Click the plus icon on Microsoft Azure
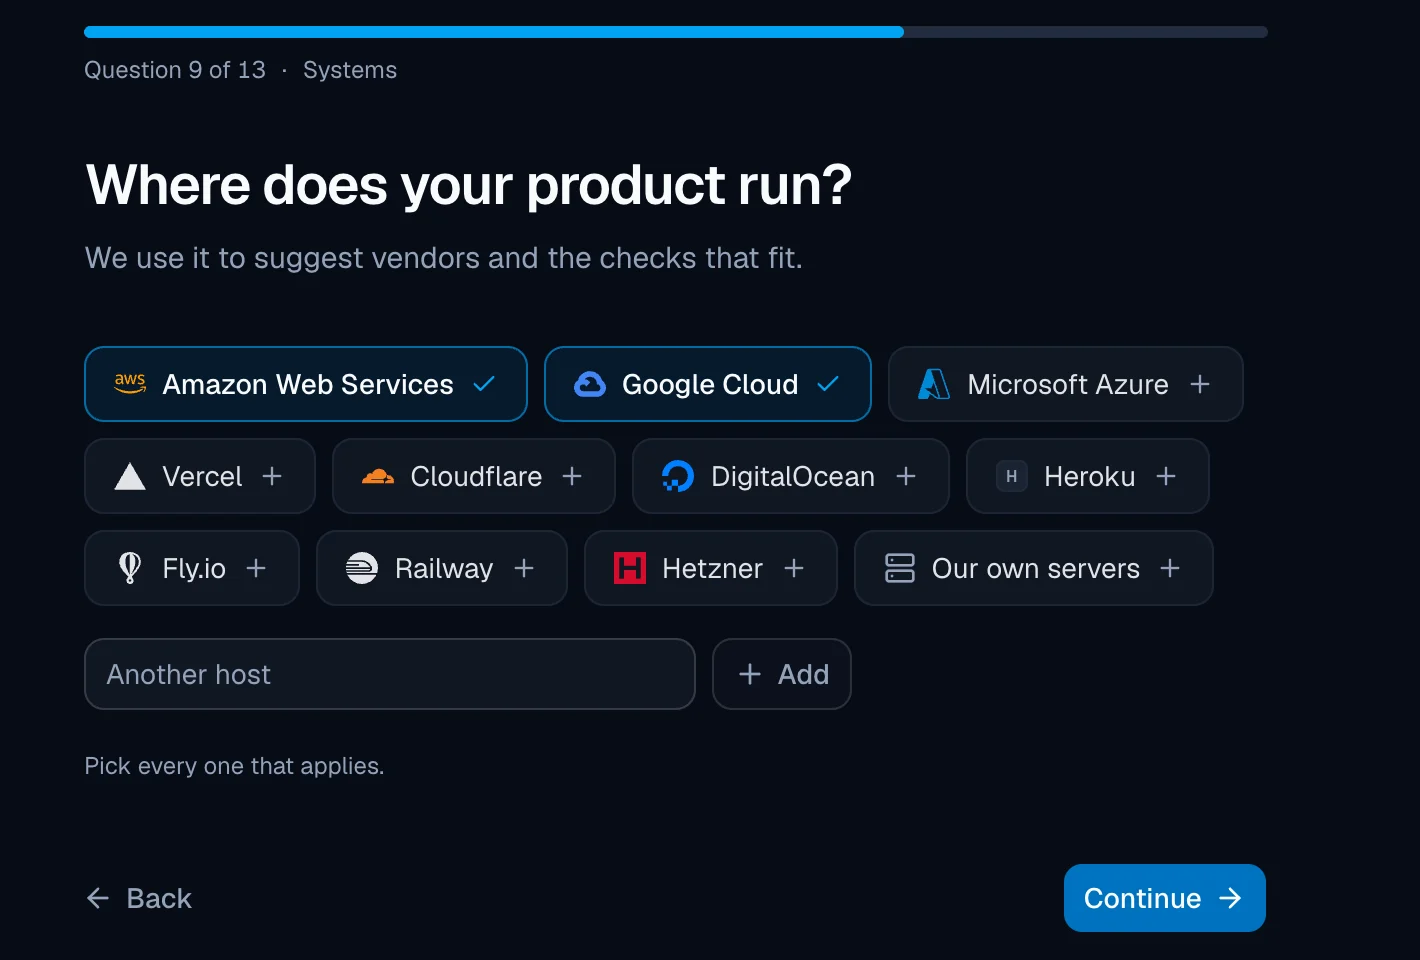The image size is (1420, 960). pyautogui.click(x=1200, y=384)
